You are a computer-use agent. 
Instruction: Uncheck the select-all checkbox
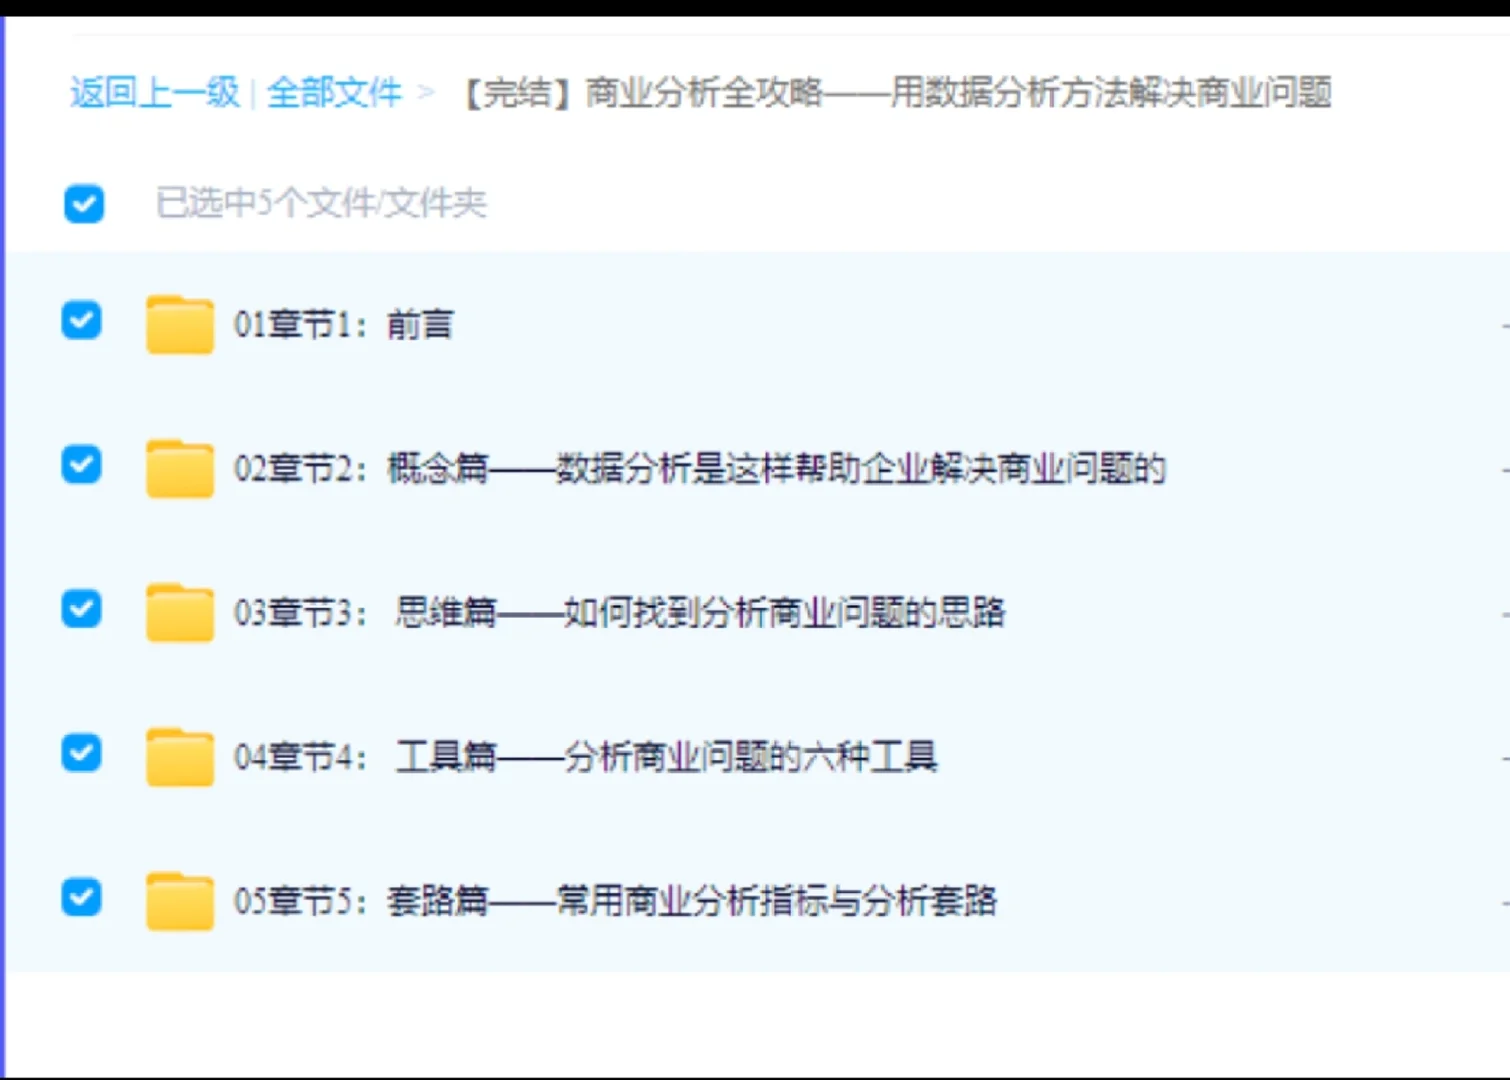pos(83,204)
